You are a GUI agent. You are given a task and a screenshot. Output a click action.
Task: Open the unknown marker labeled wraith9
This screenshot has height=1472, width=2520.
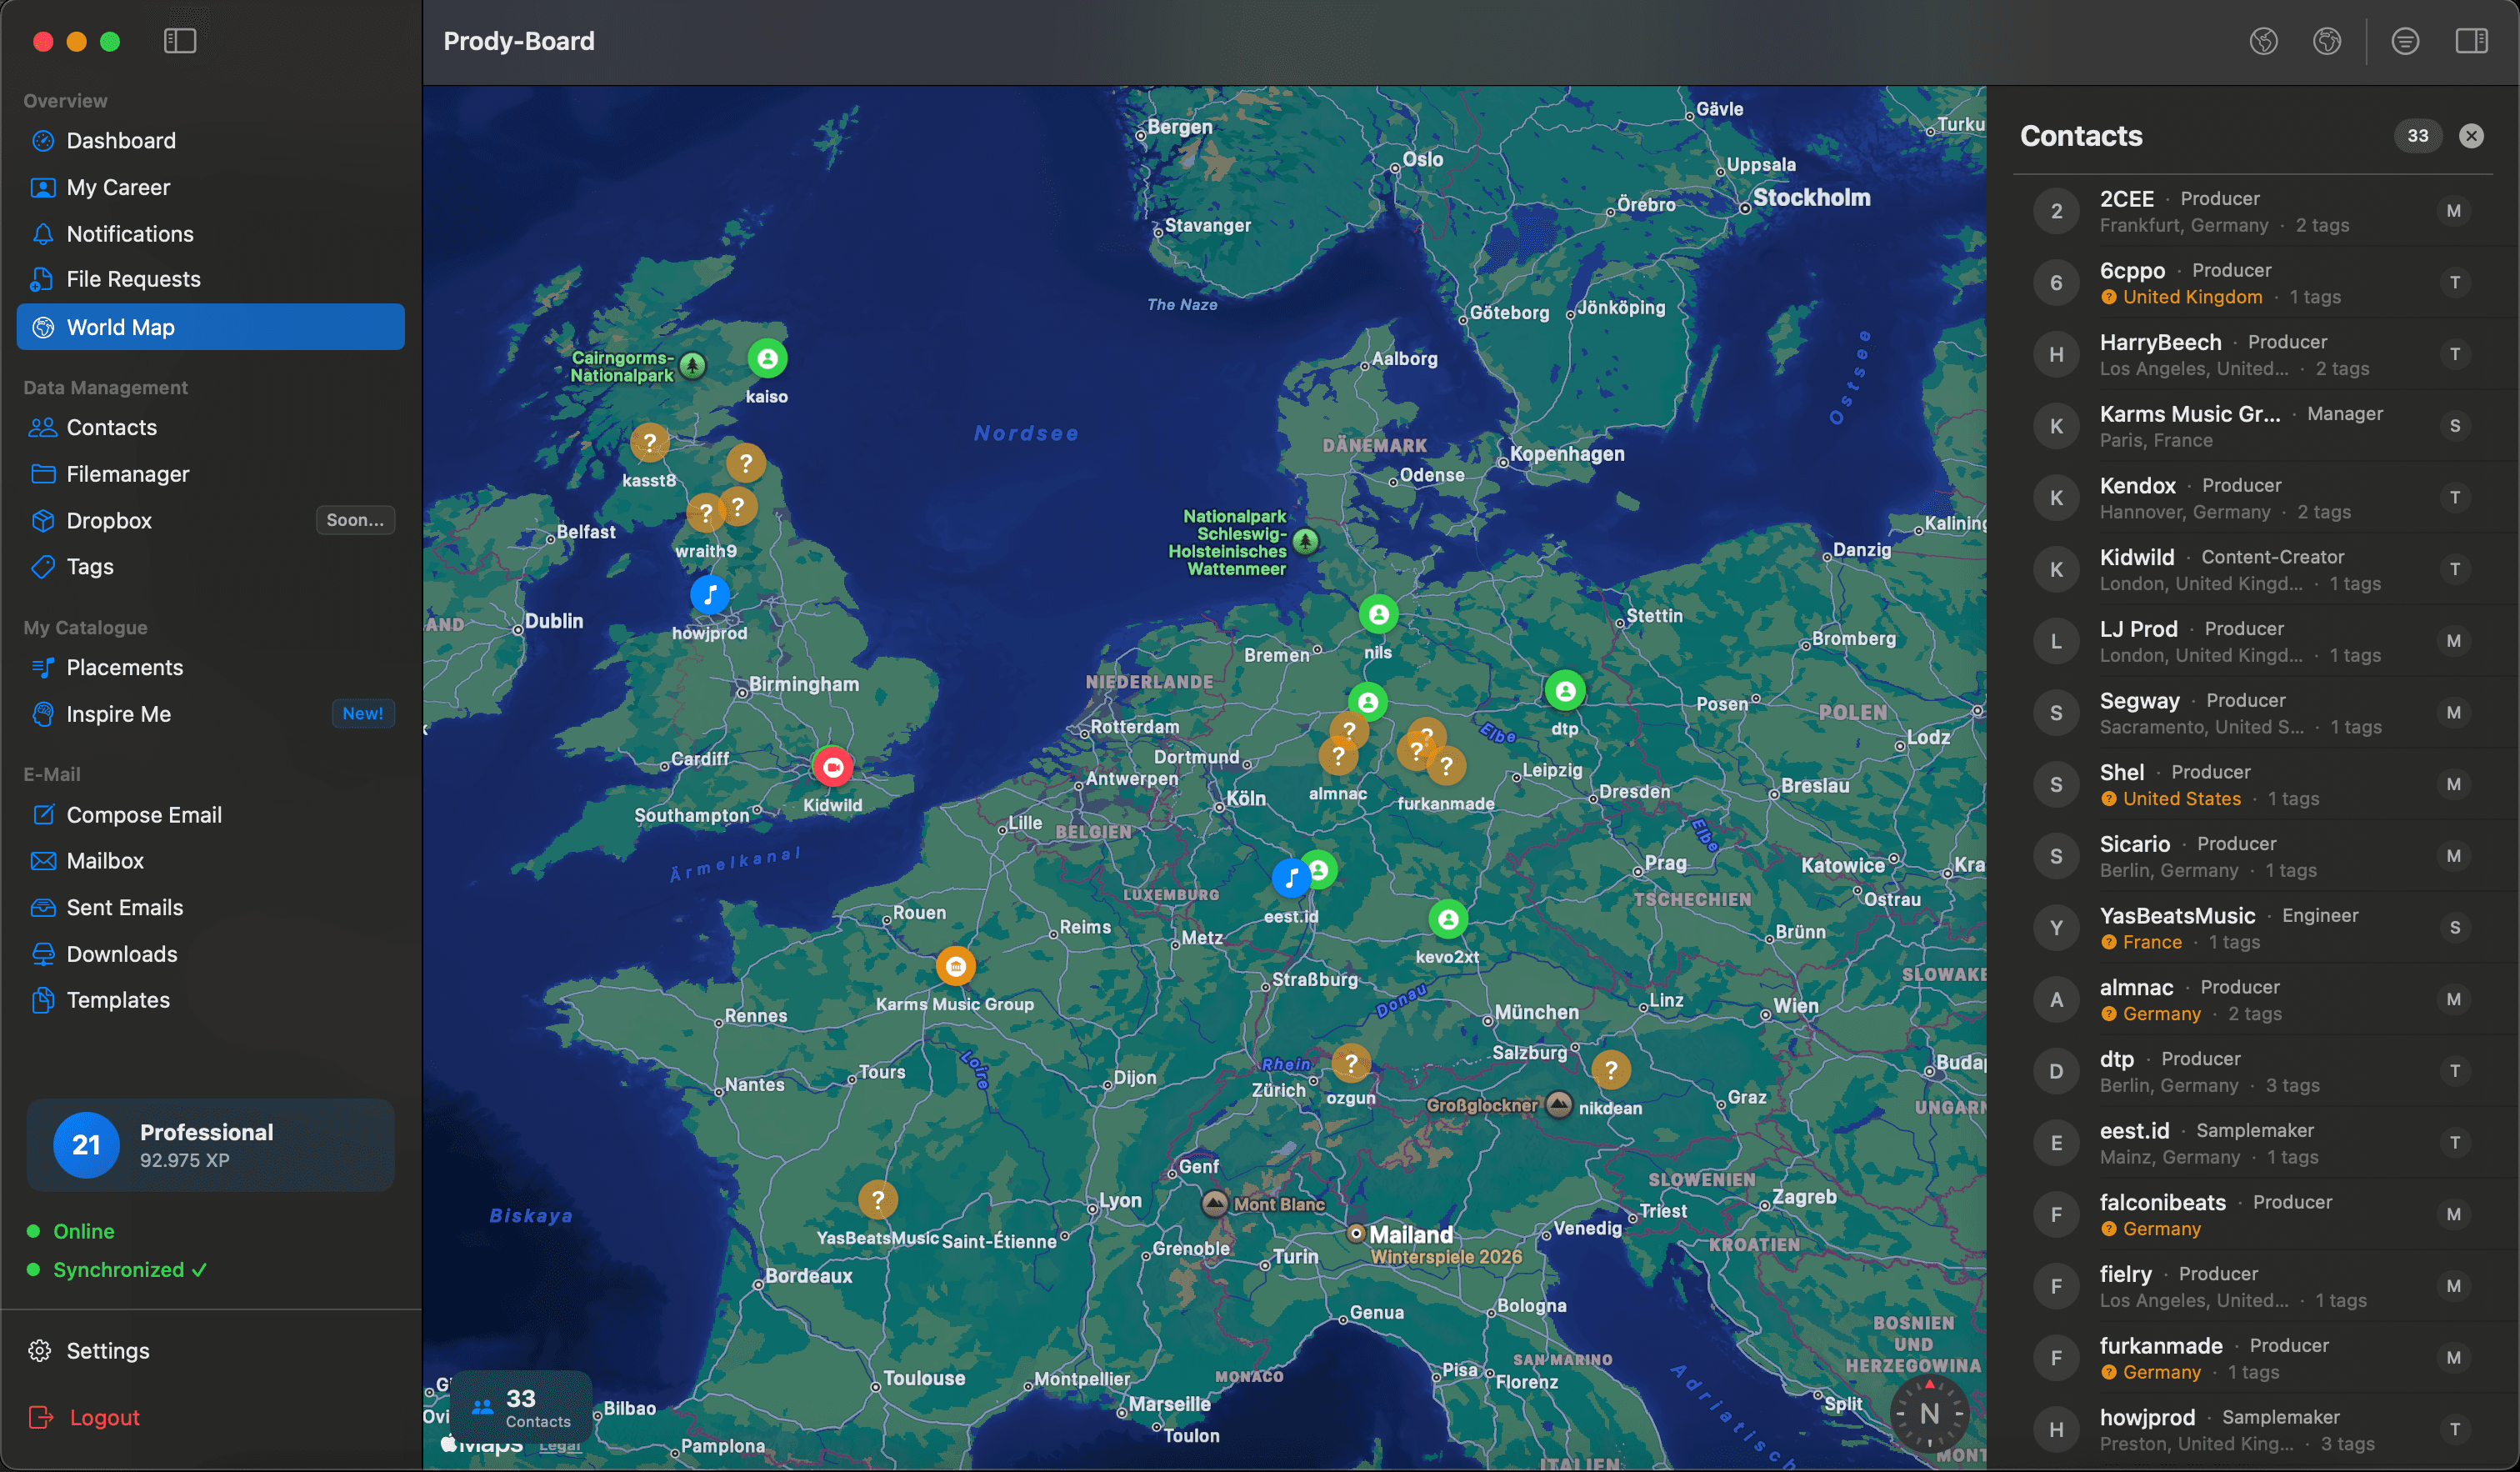[x=708, y=512]
